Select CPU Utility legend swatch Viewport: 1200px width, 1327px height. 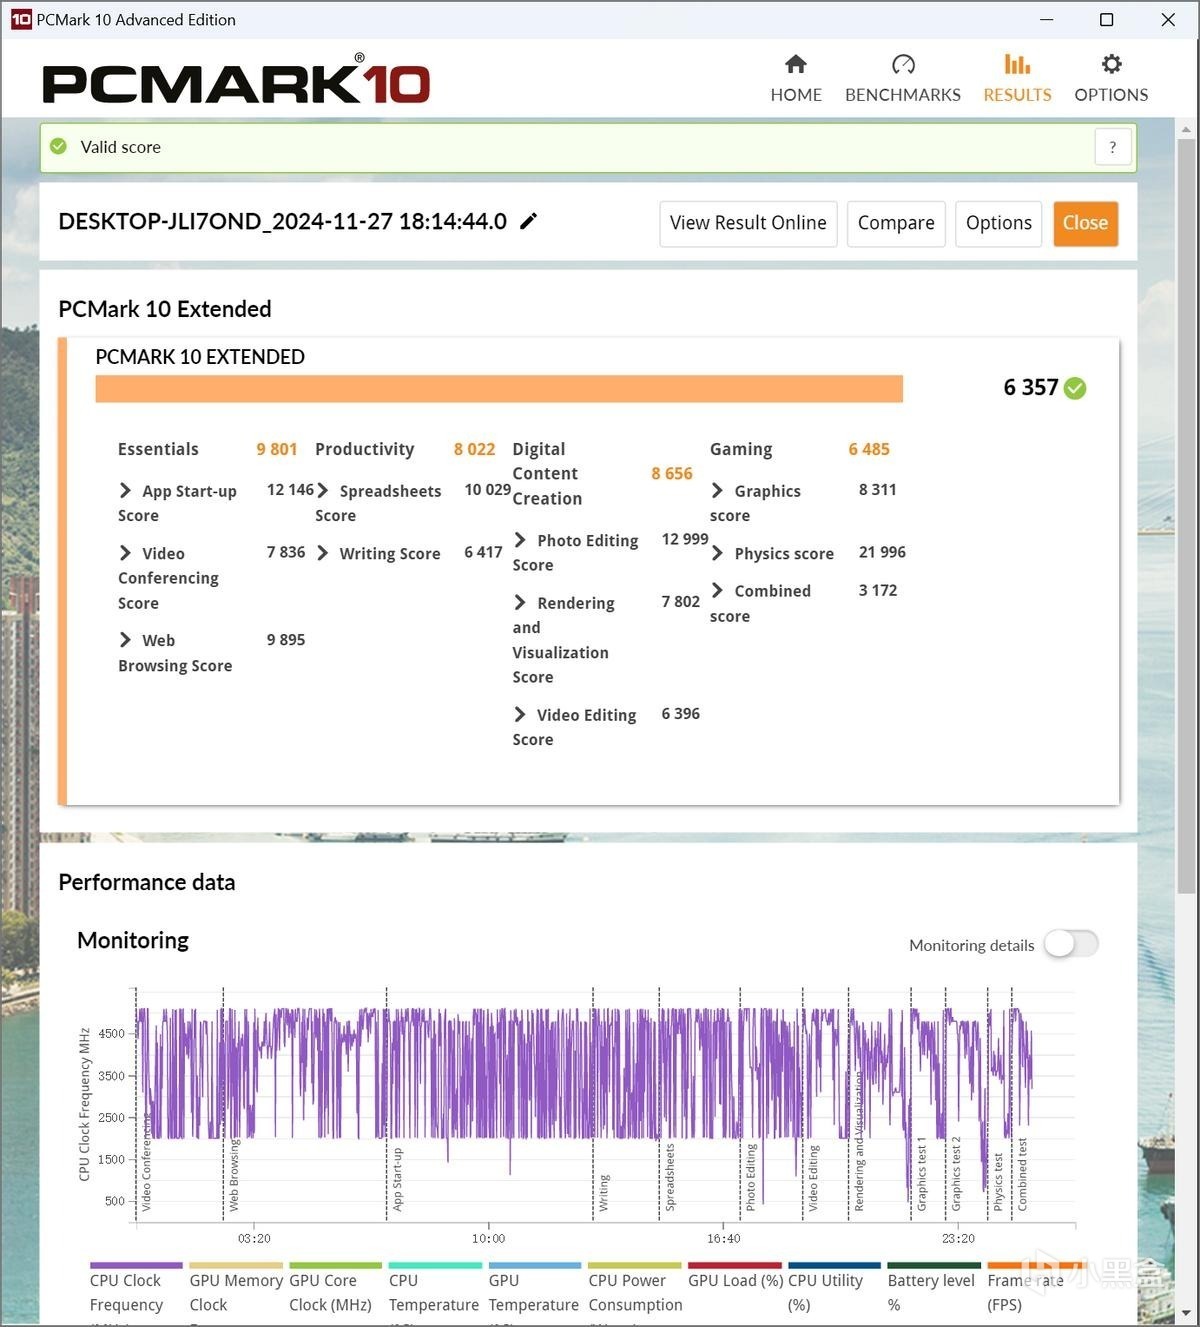click(834, 1265)
